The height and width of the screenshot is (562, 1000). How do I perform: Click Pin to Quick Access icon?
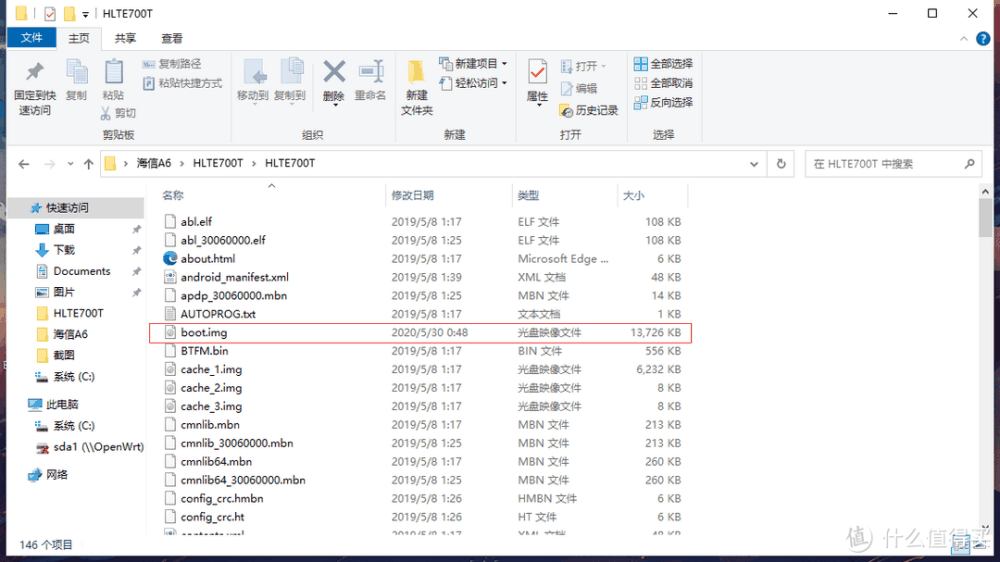34,71
